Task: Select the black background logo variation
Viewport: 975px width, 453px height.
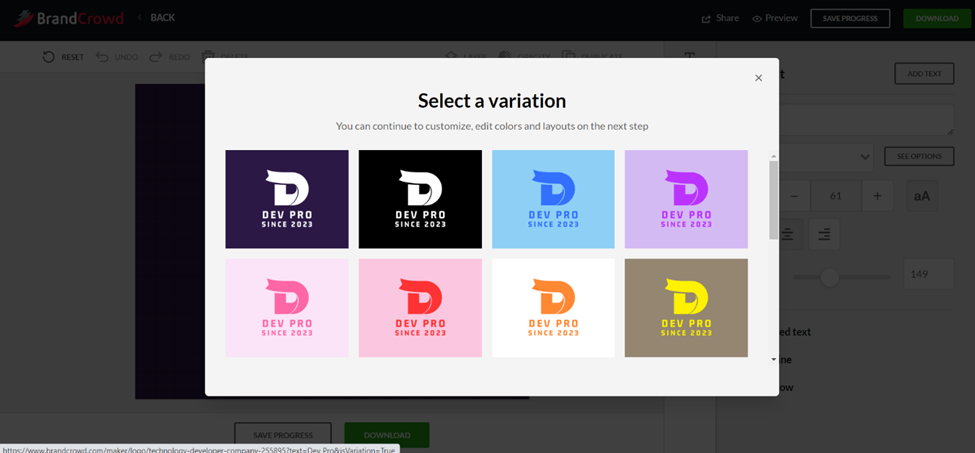Action: (420, 199)
